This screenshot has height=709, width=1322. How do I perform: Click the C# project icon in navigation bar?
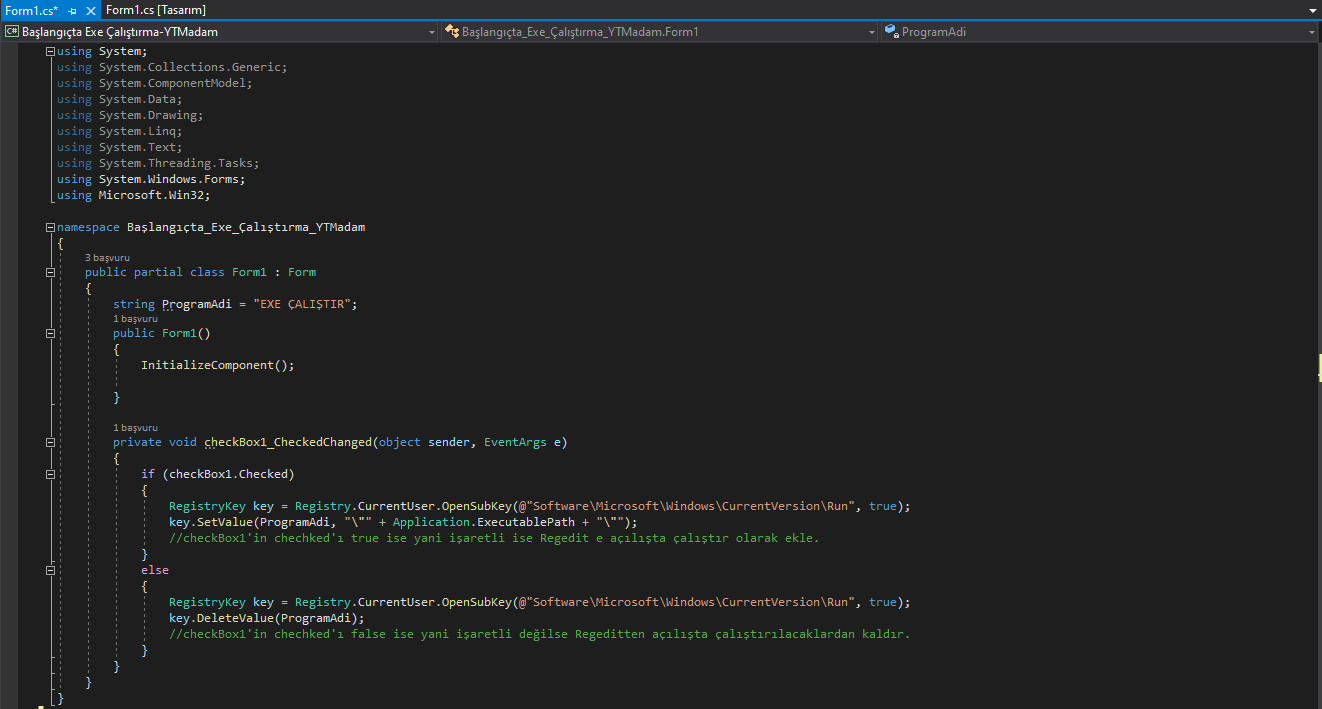click(x=12, y=32)
